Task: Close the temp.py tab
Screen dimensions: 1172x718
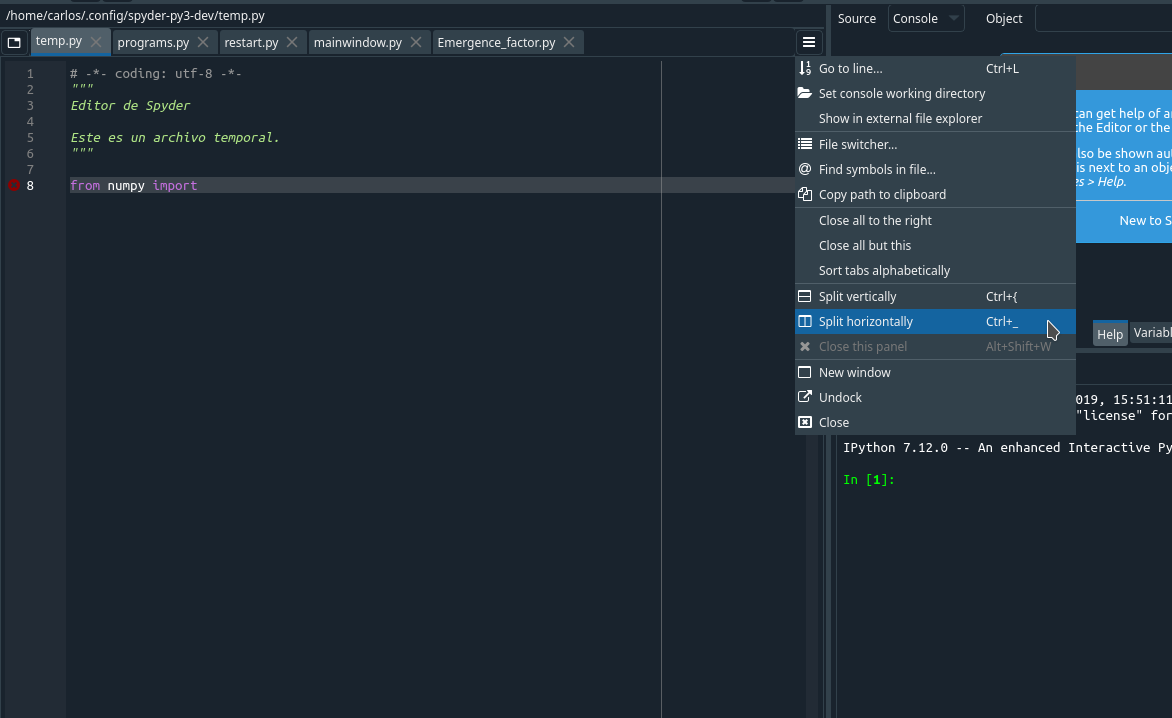Action: coord(96,42)
